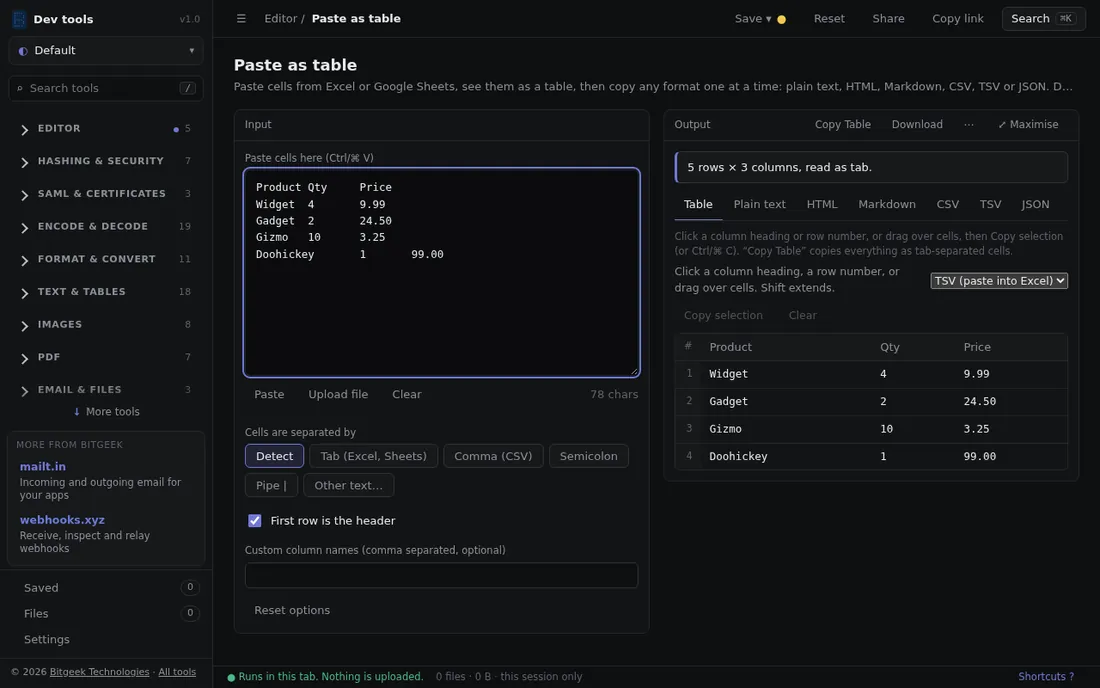
Task: Open the Bitgeek Technologies footer link
Action: (x=99, y=672)
